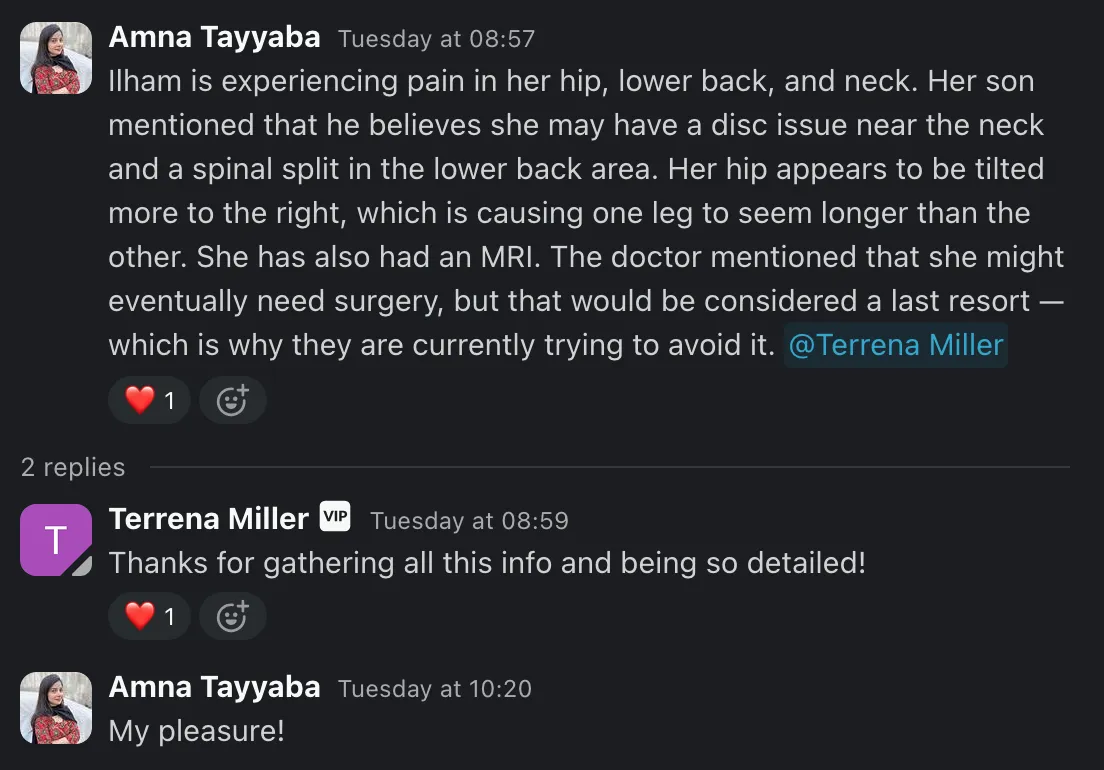Click the Tuesday at 08:57 timestamp

tap(436, 40)
